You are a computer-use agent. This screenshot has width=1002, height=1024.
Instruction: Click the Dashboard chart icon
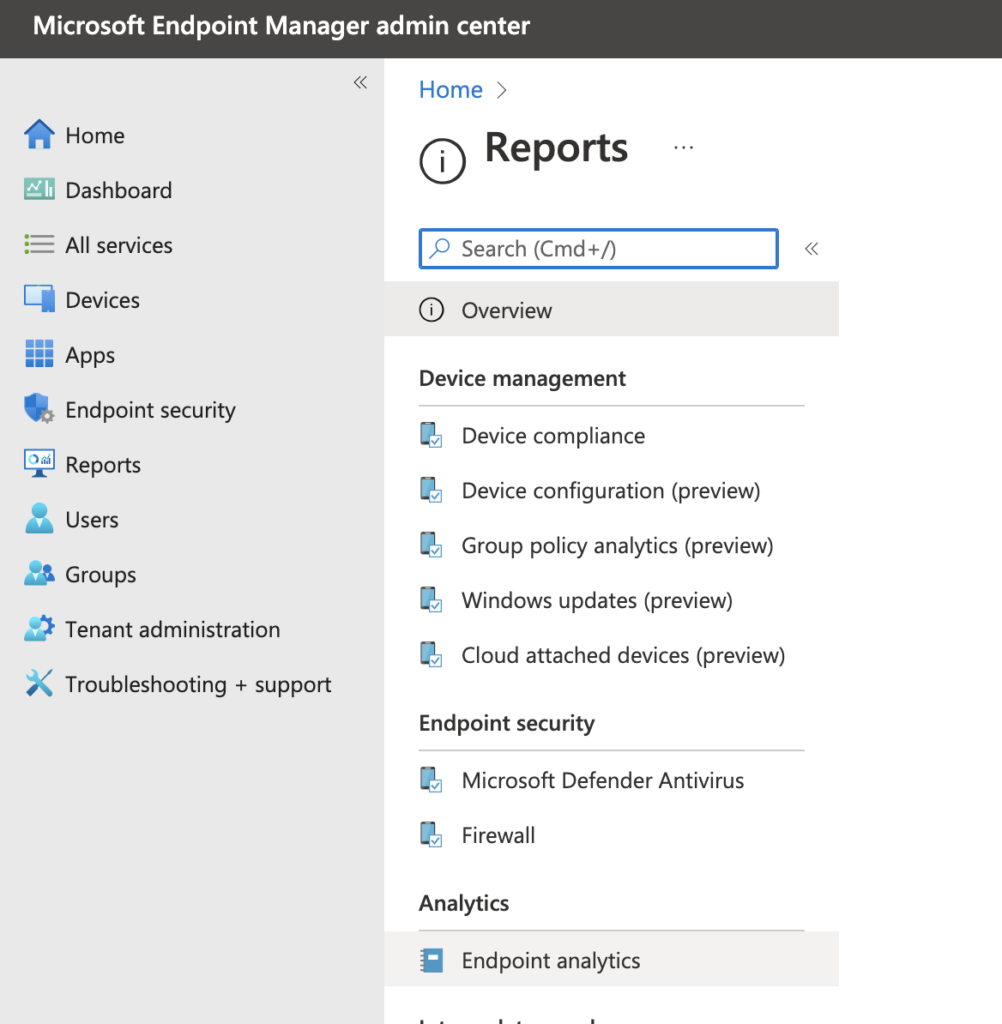(x=39, y=189)
